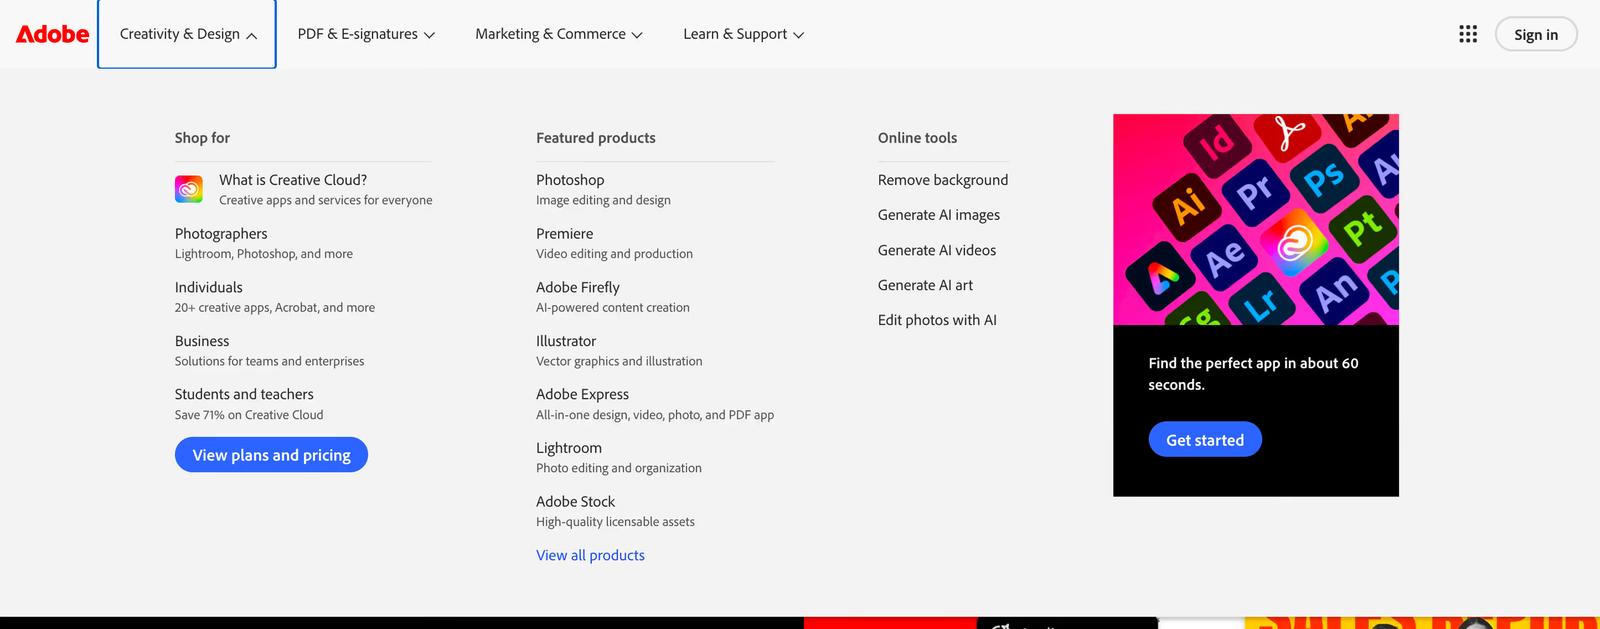Open the Photoshop featured product
Image resolution: width=1600 pixels, height=629 pixels.
point(570,180)
